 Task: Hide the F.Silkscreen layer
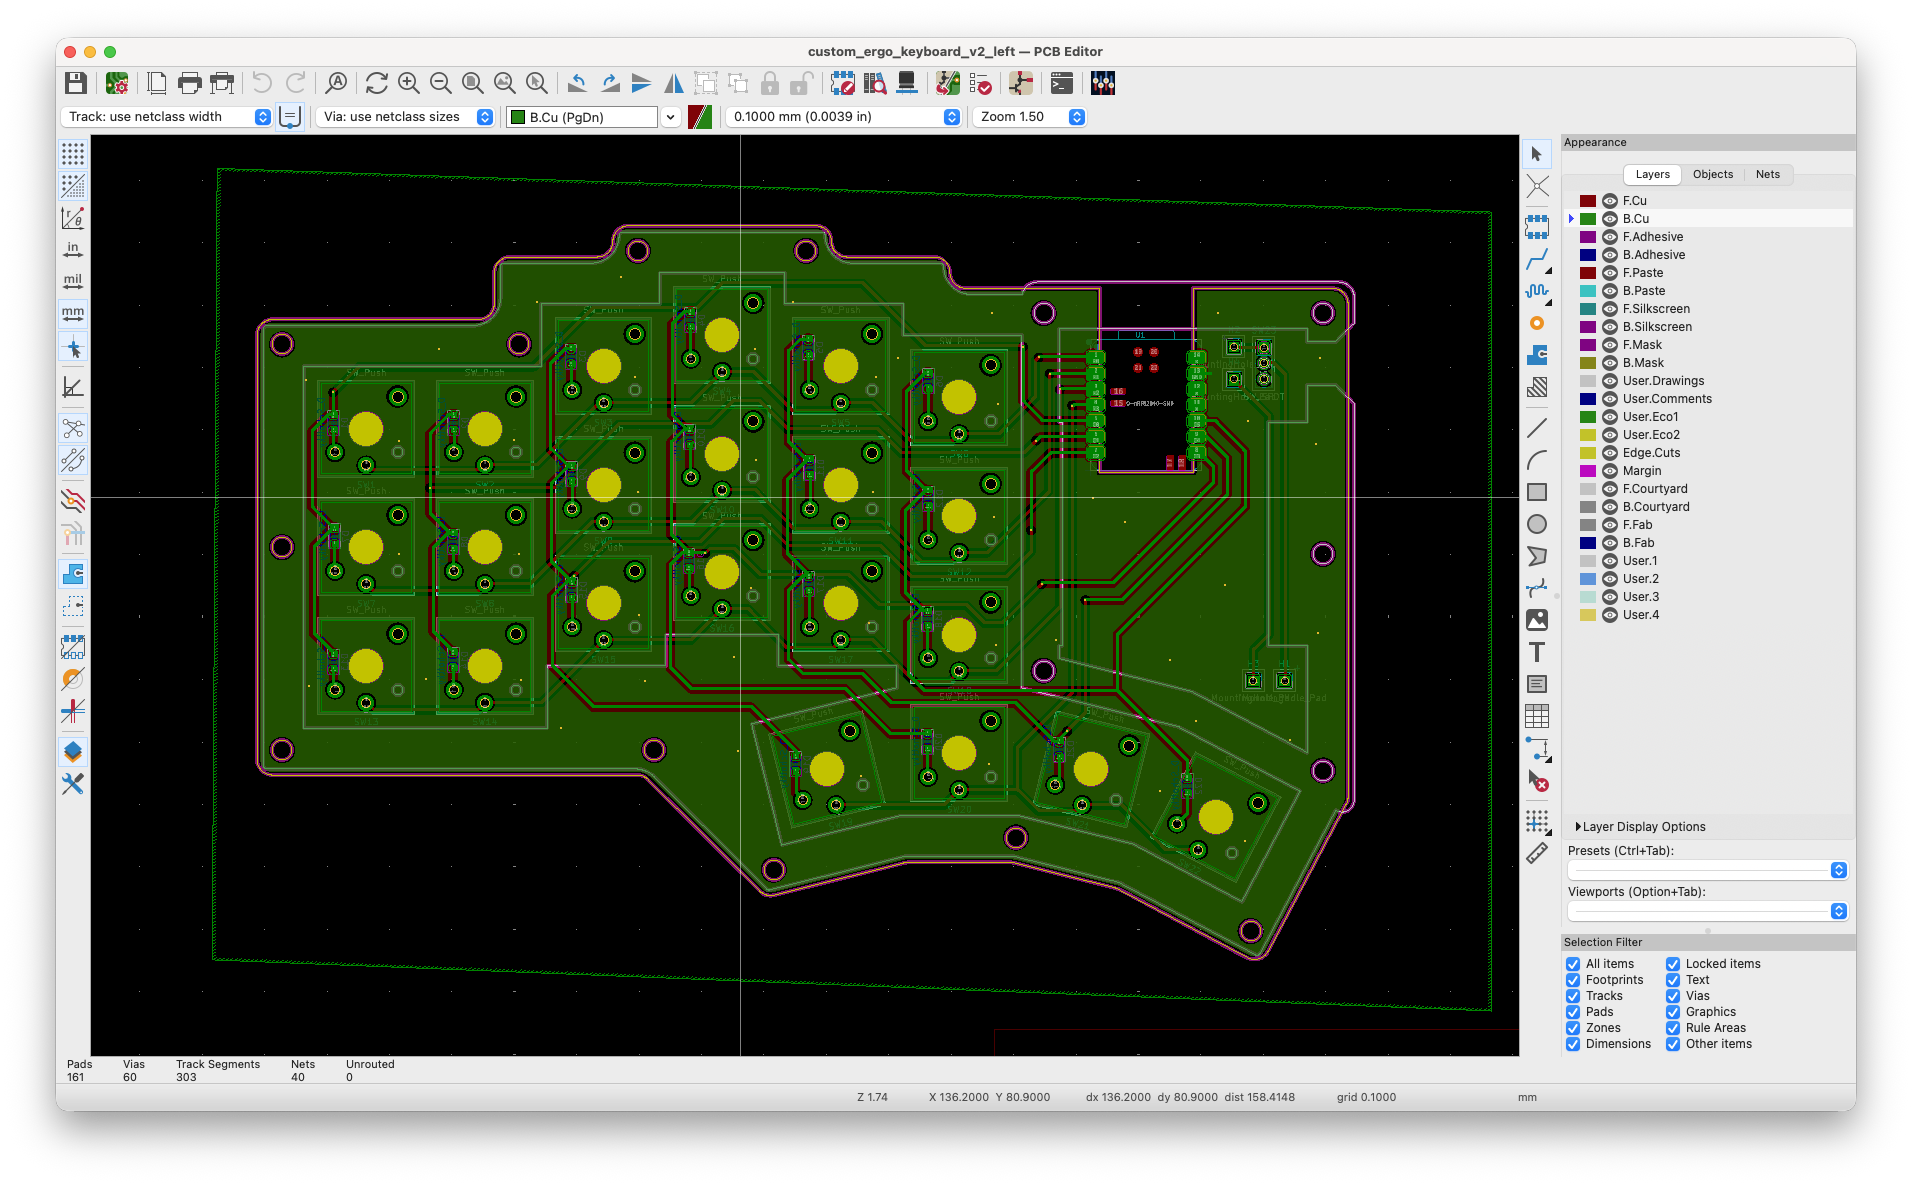pos(1610,309)
